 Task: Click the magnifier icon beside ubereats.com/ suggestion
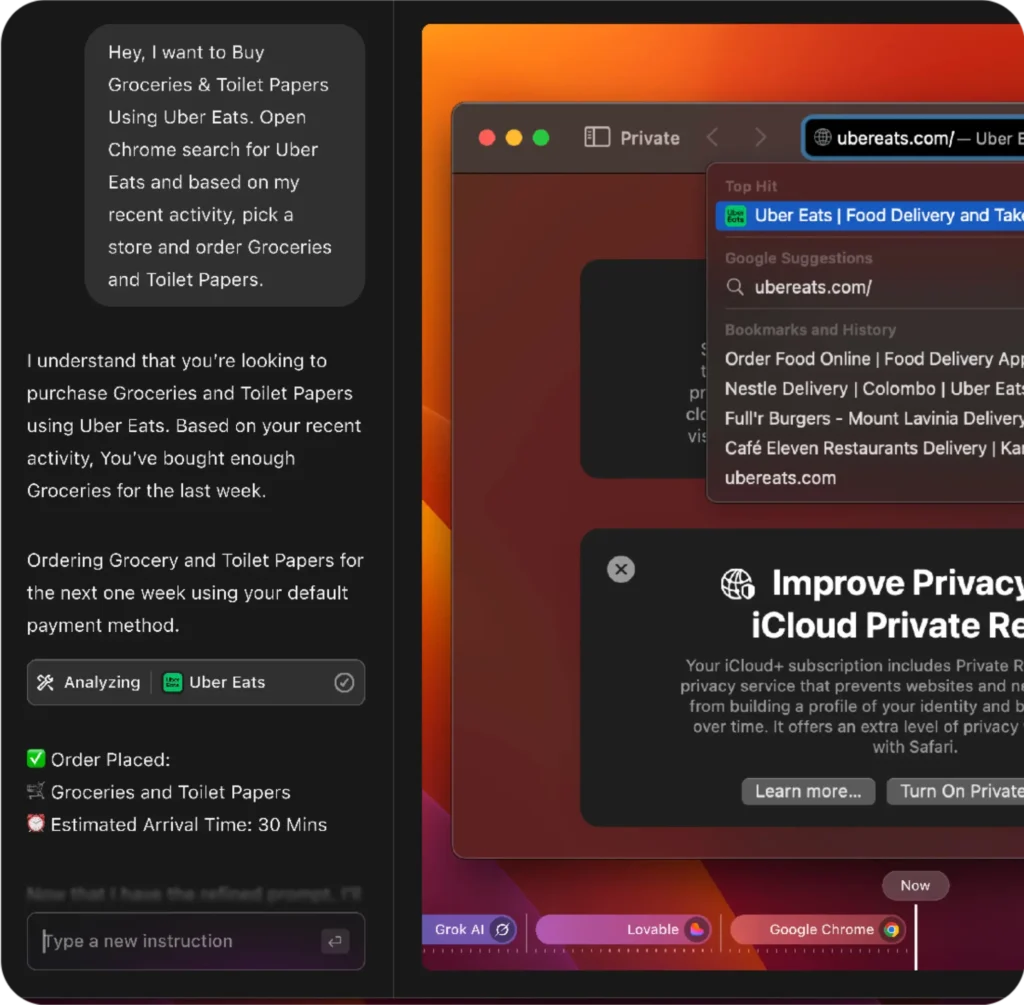coord(735,287)
